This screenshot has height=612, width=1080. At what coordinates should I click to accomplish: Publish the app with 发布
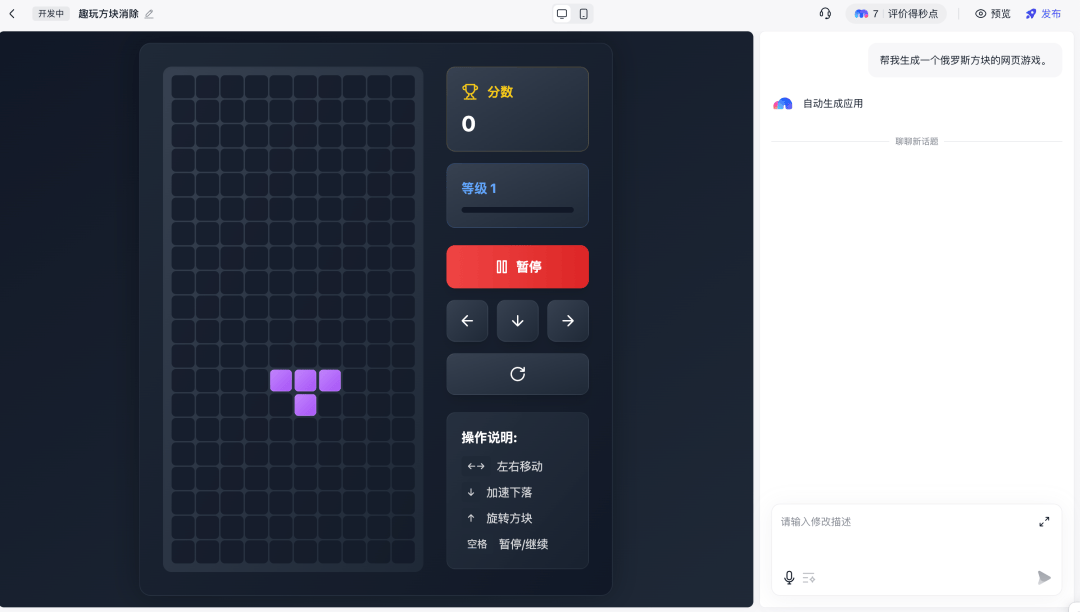pyautogui.click(x=1043, y=14)
